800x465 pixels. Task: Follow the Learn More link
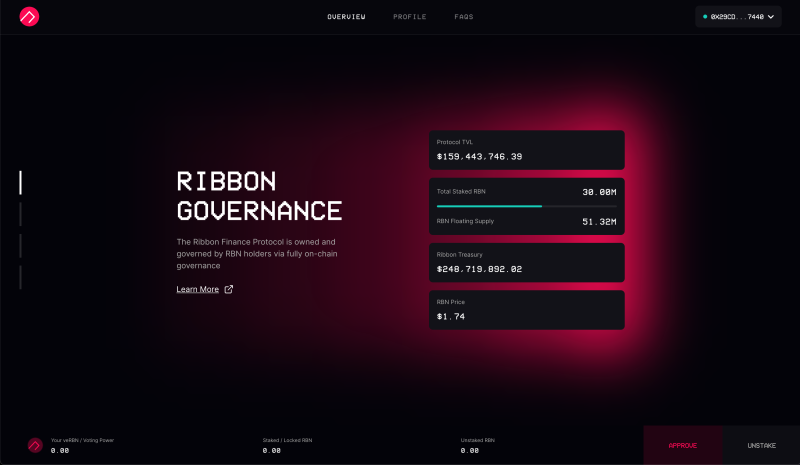(x=197, y=289)
